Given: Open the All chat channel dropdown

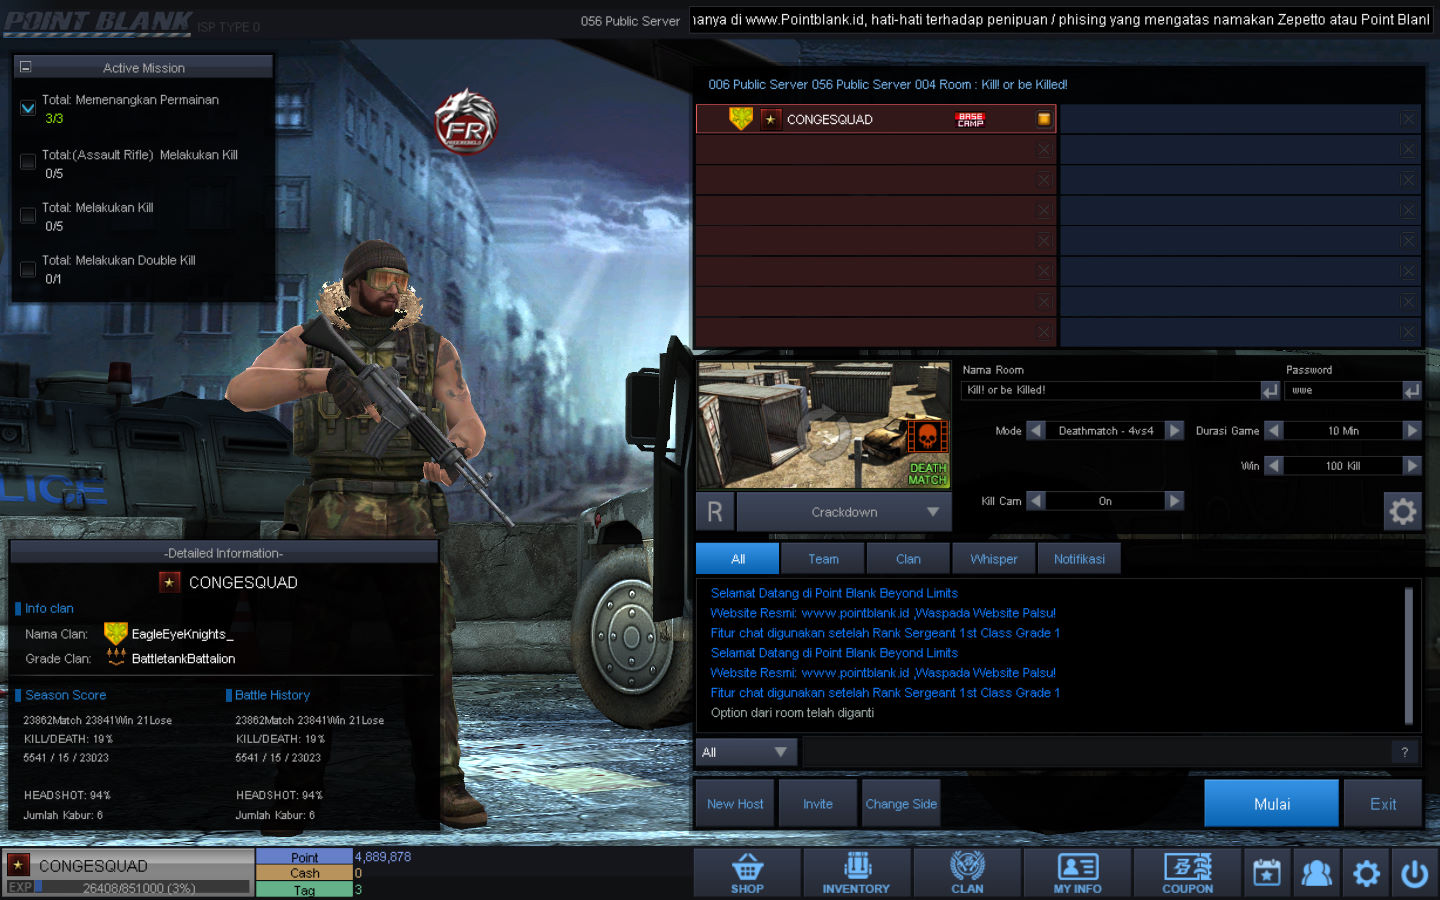Looking at the screenshot, I should tap(745, 752).
